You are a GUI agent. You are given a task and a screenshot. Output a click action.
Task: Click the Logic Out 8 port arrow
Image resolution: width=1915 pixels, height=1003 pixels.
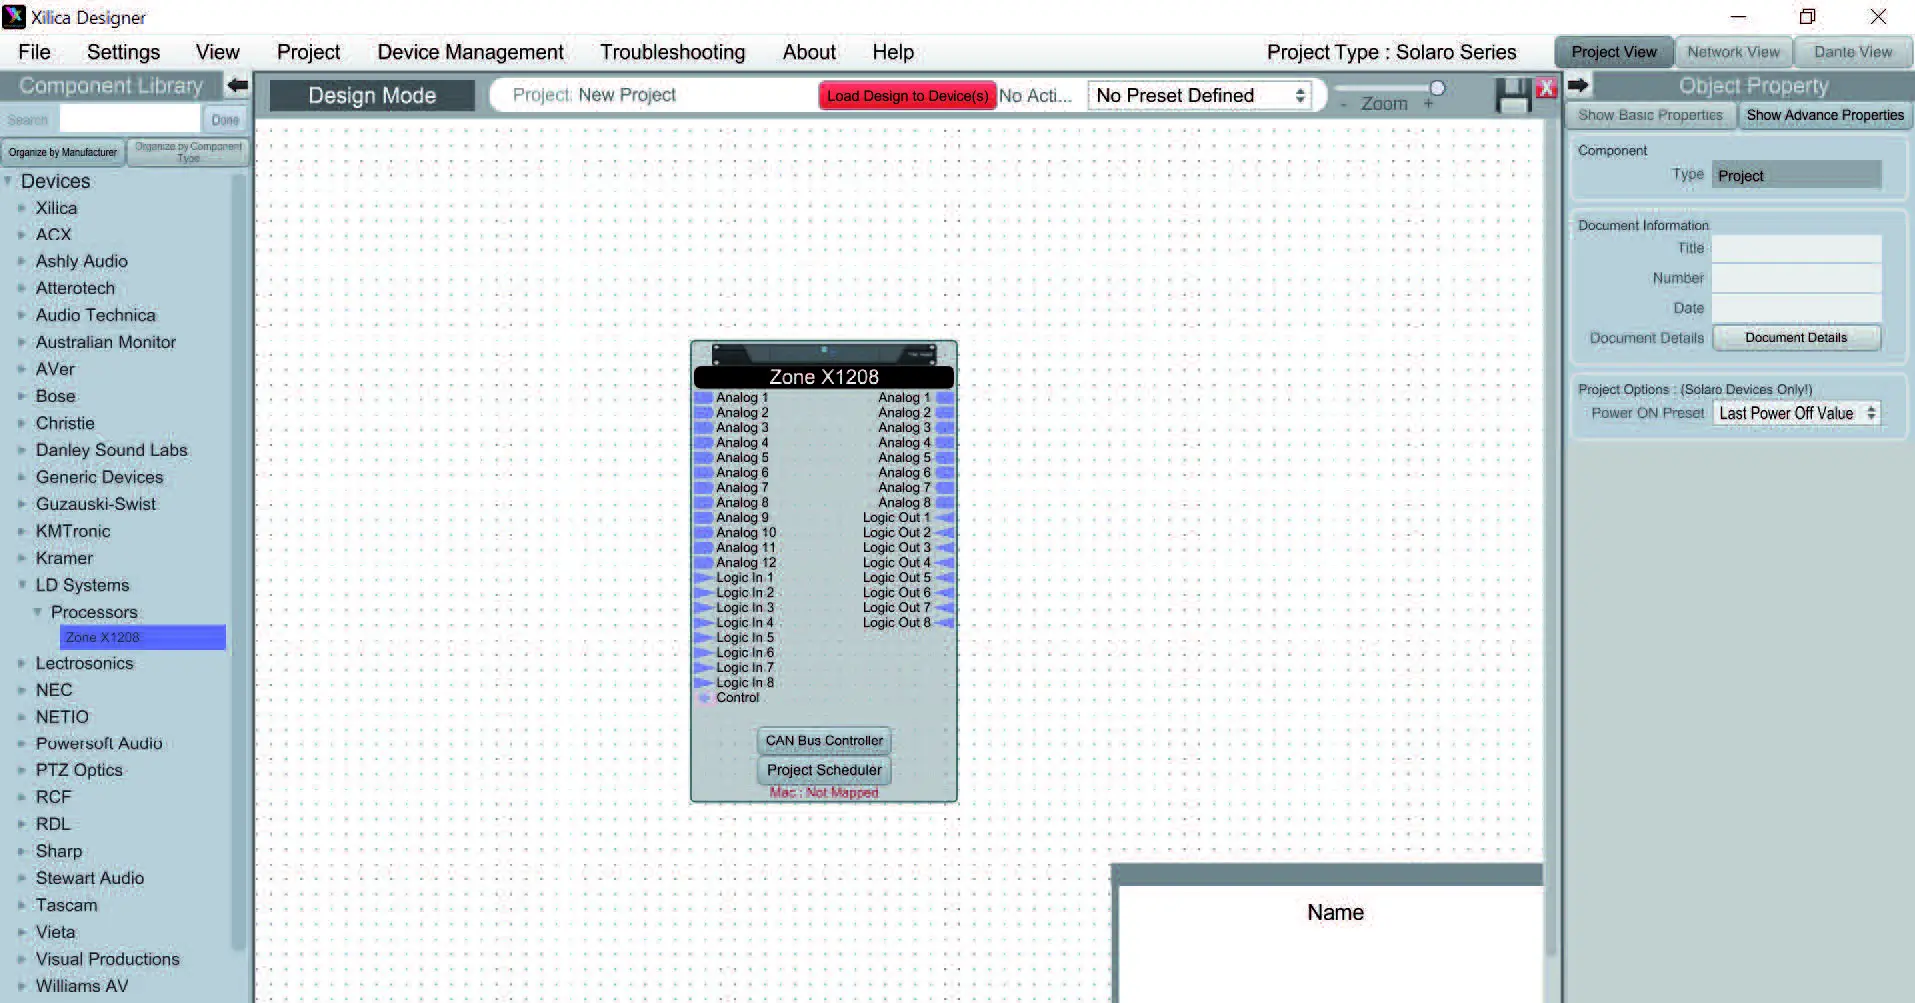point(945,623)
